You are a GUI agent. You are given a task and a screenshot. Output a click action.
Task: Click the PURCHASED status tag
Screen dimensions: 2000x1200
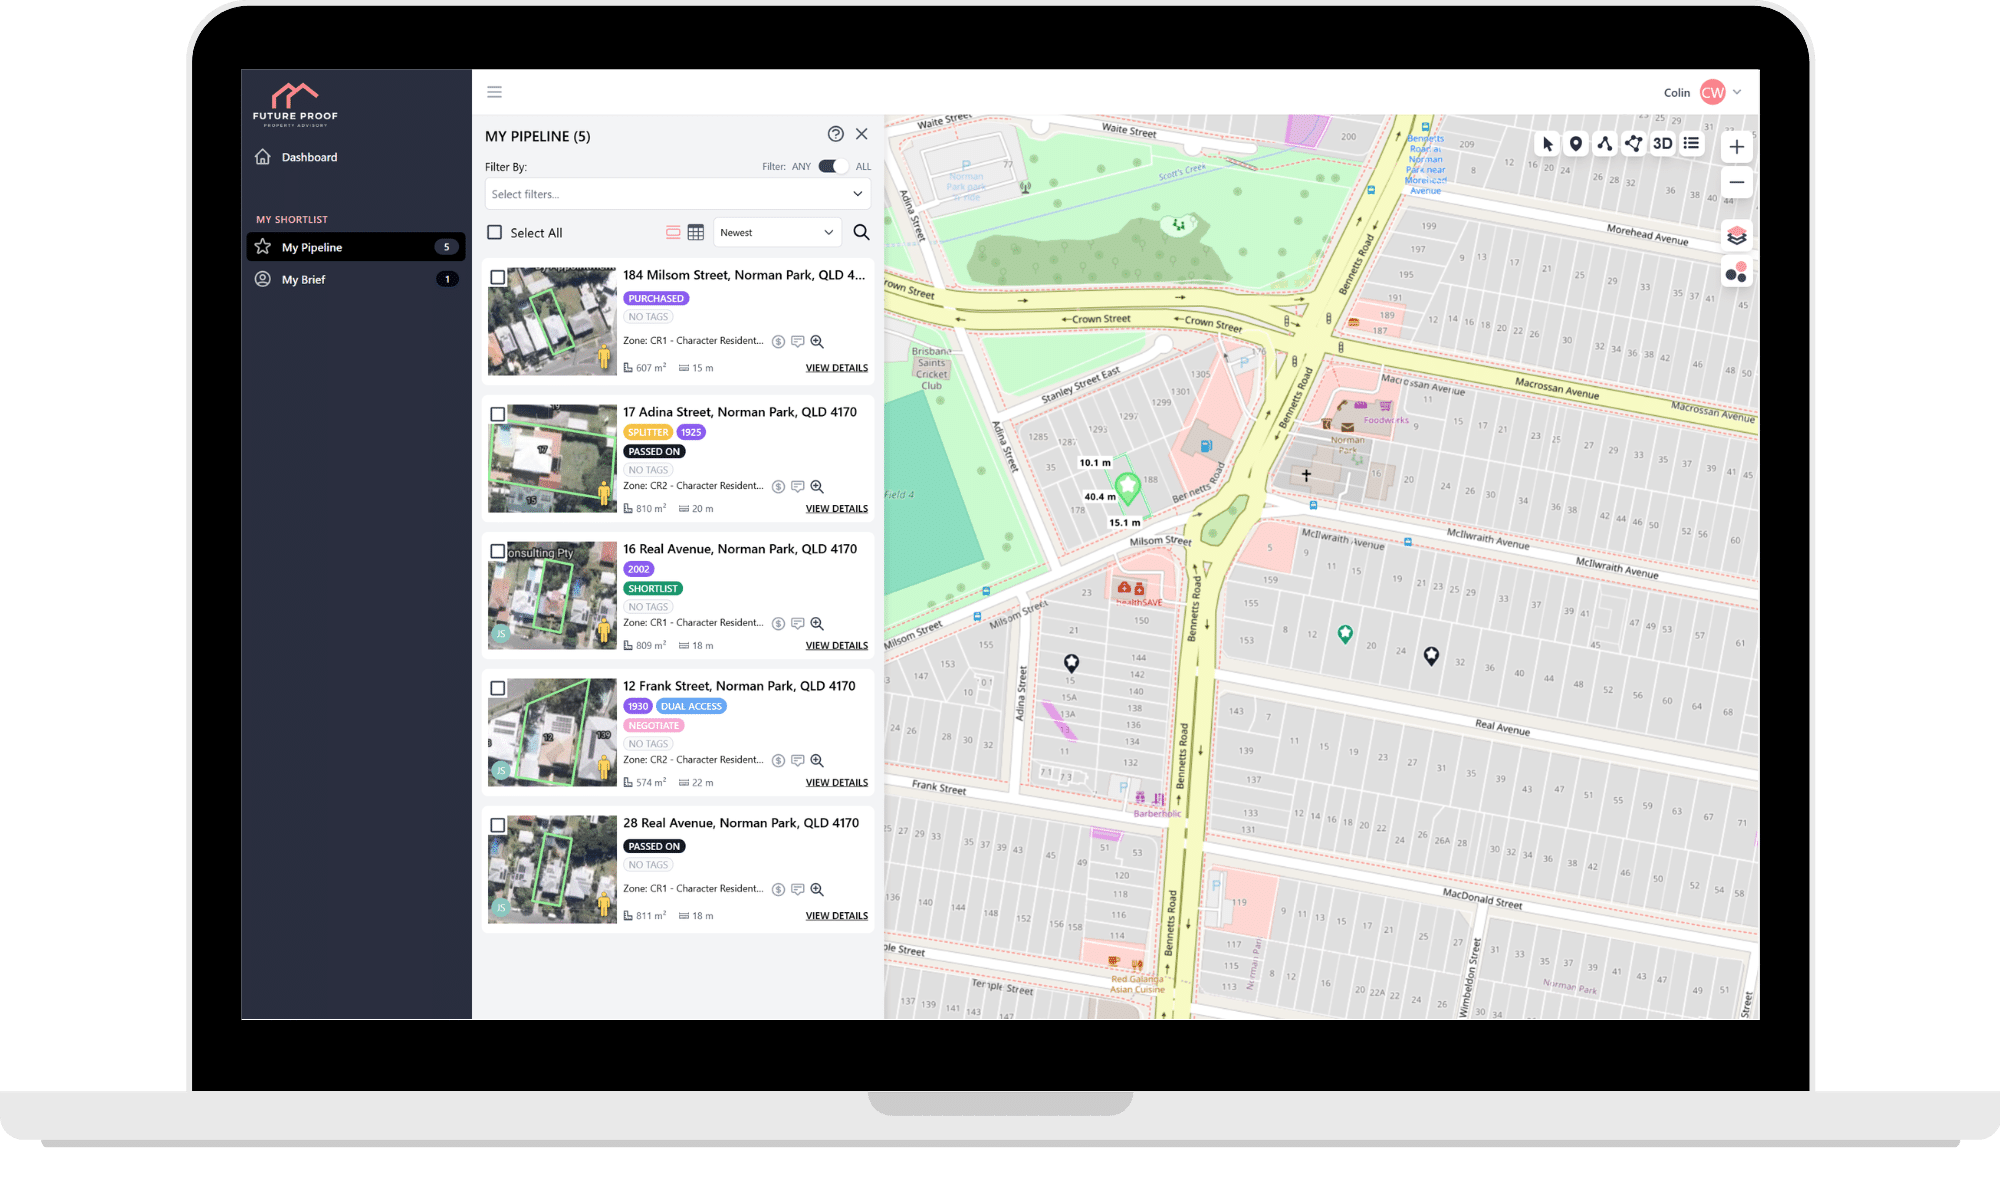point(656,298)
